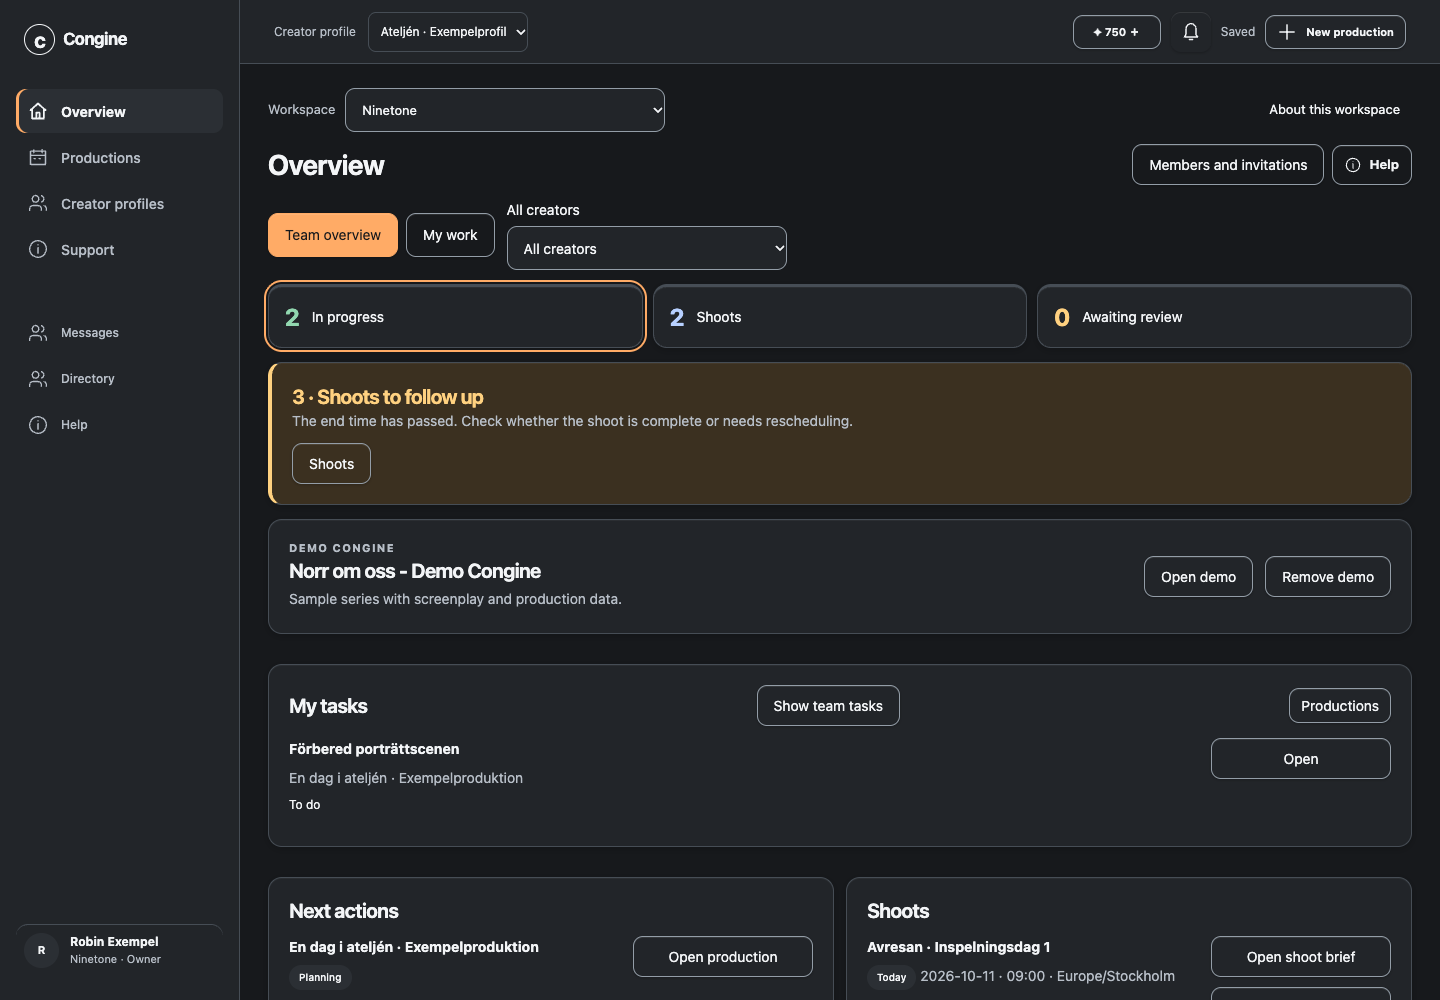Screen dimensions: 1440x1000
Task: Click the Creator profiles people icon
Action: 38,203
